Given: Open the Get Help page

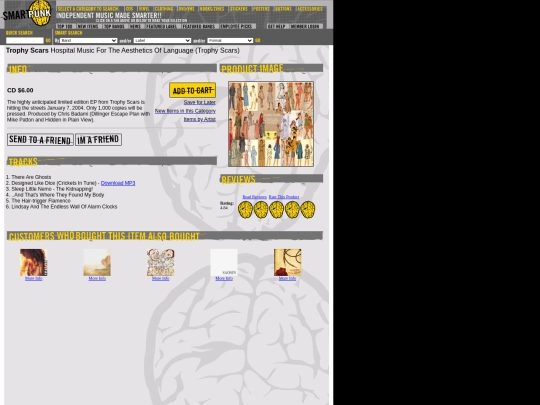Looking at the screenshot, I should [276, 26].
